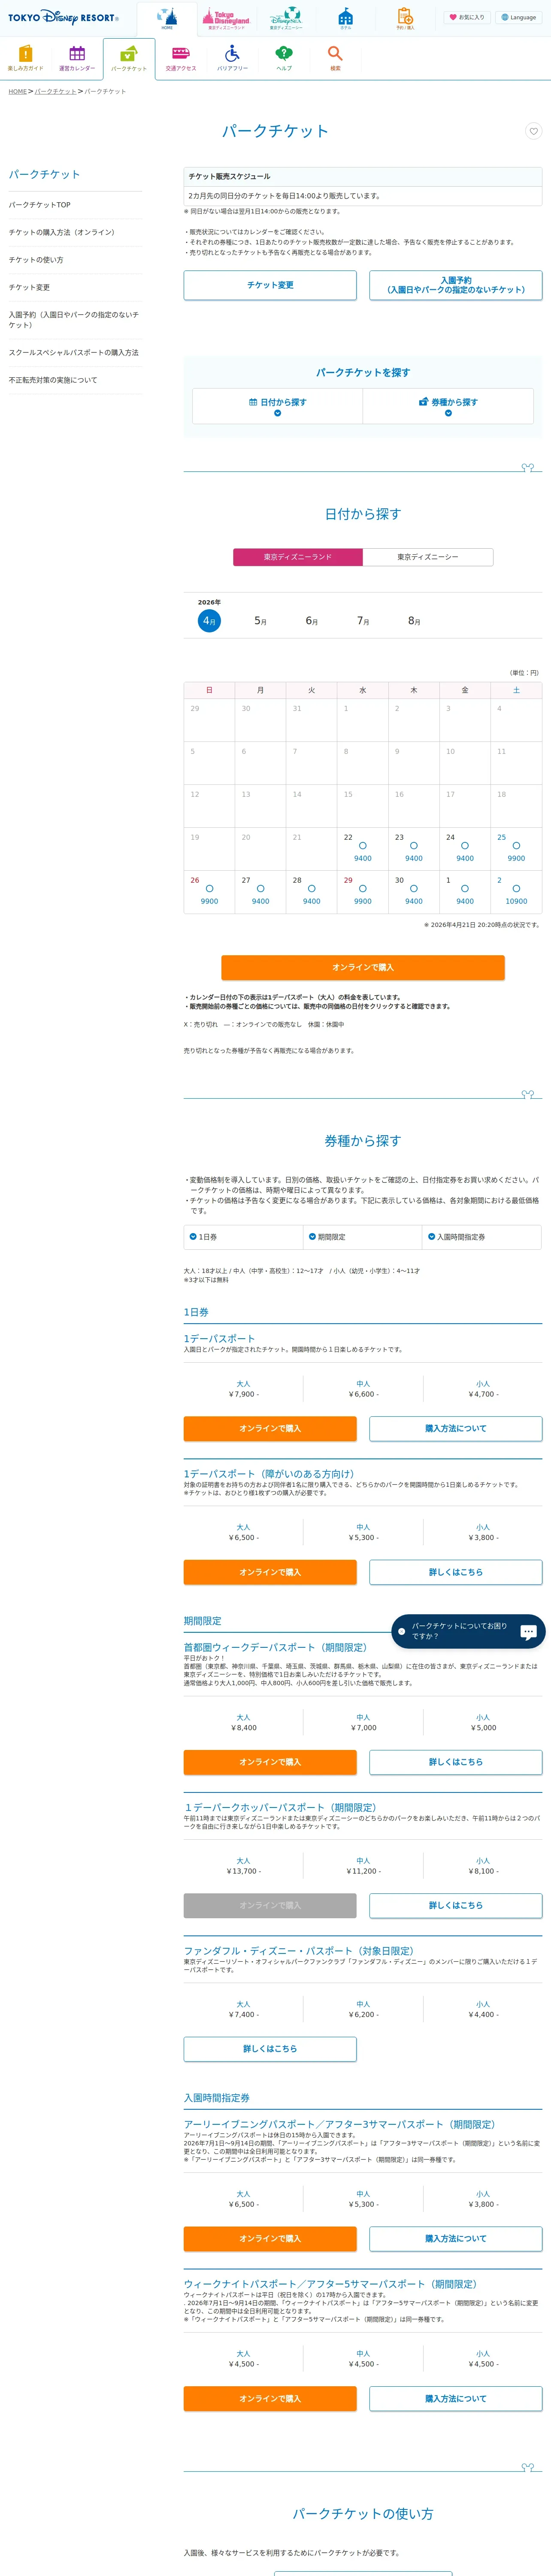The width and height of the screenshot is (551, 2576).
Task: Click the パークチケット breadcrumb link
Action: click(x=55, y=92)
